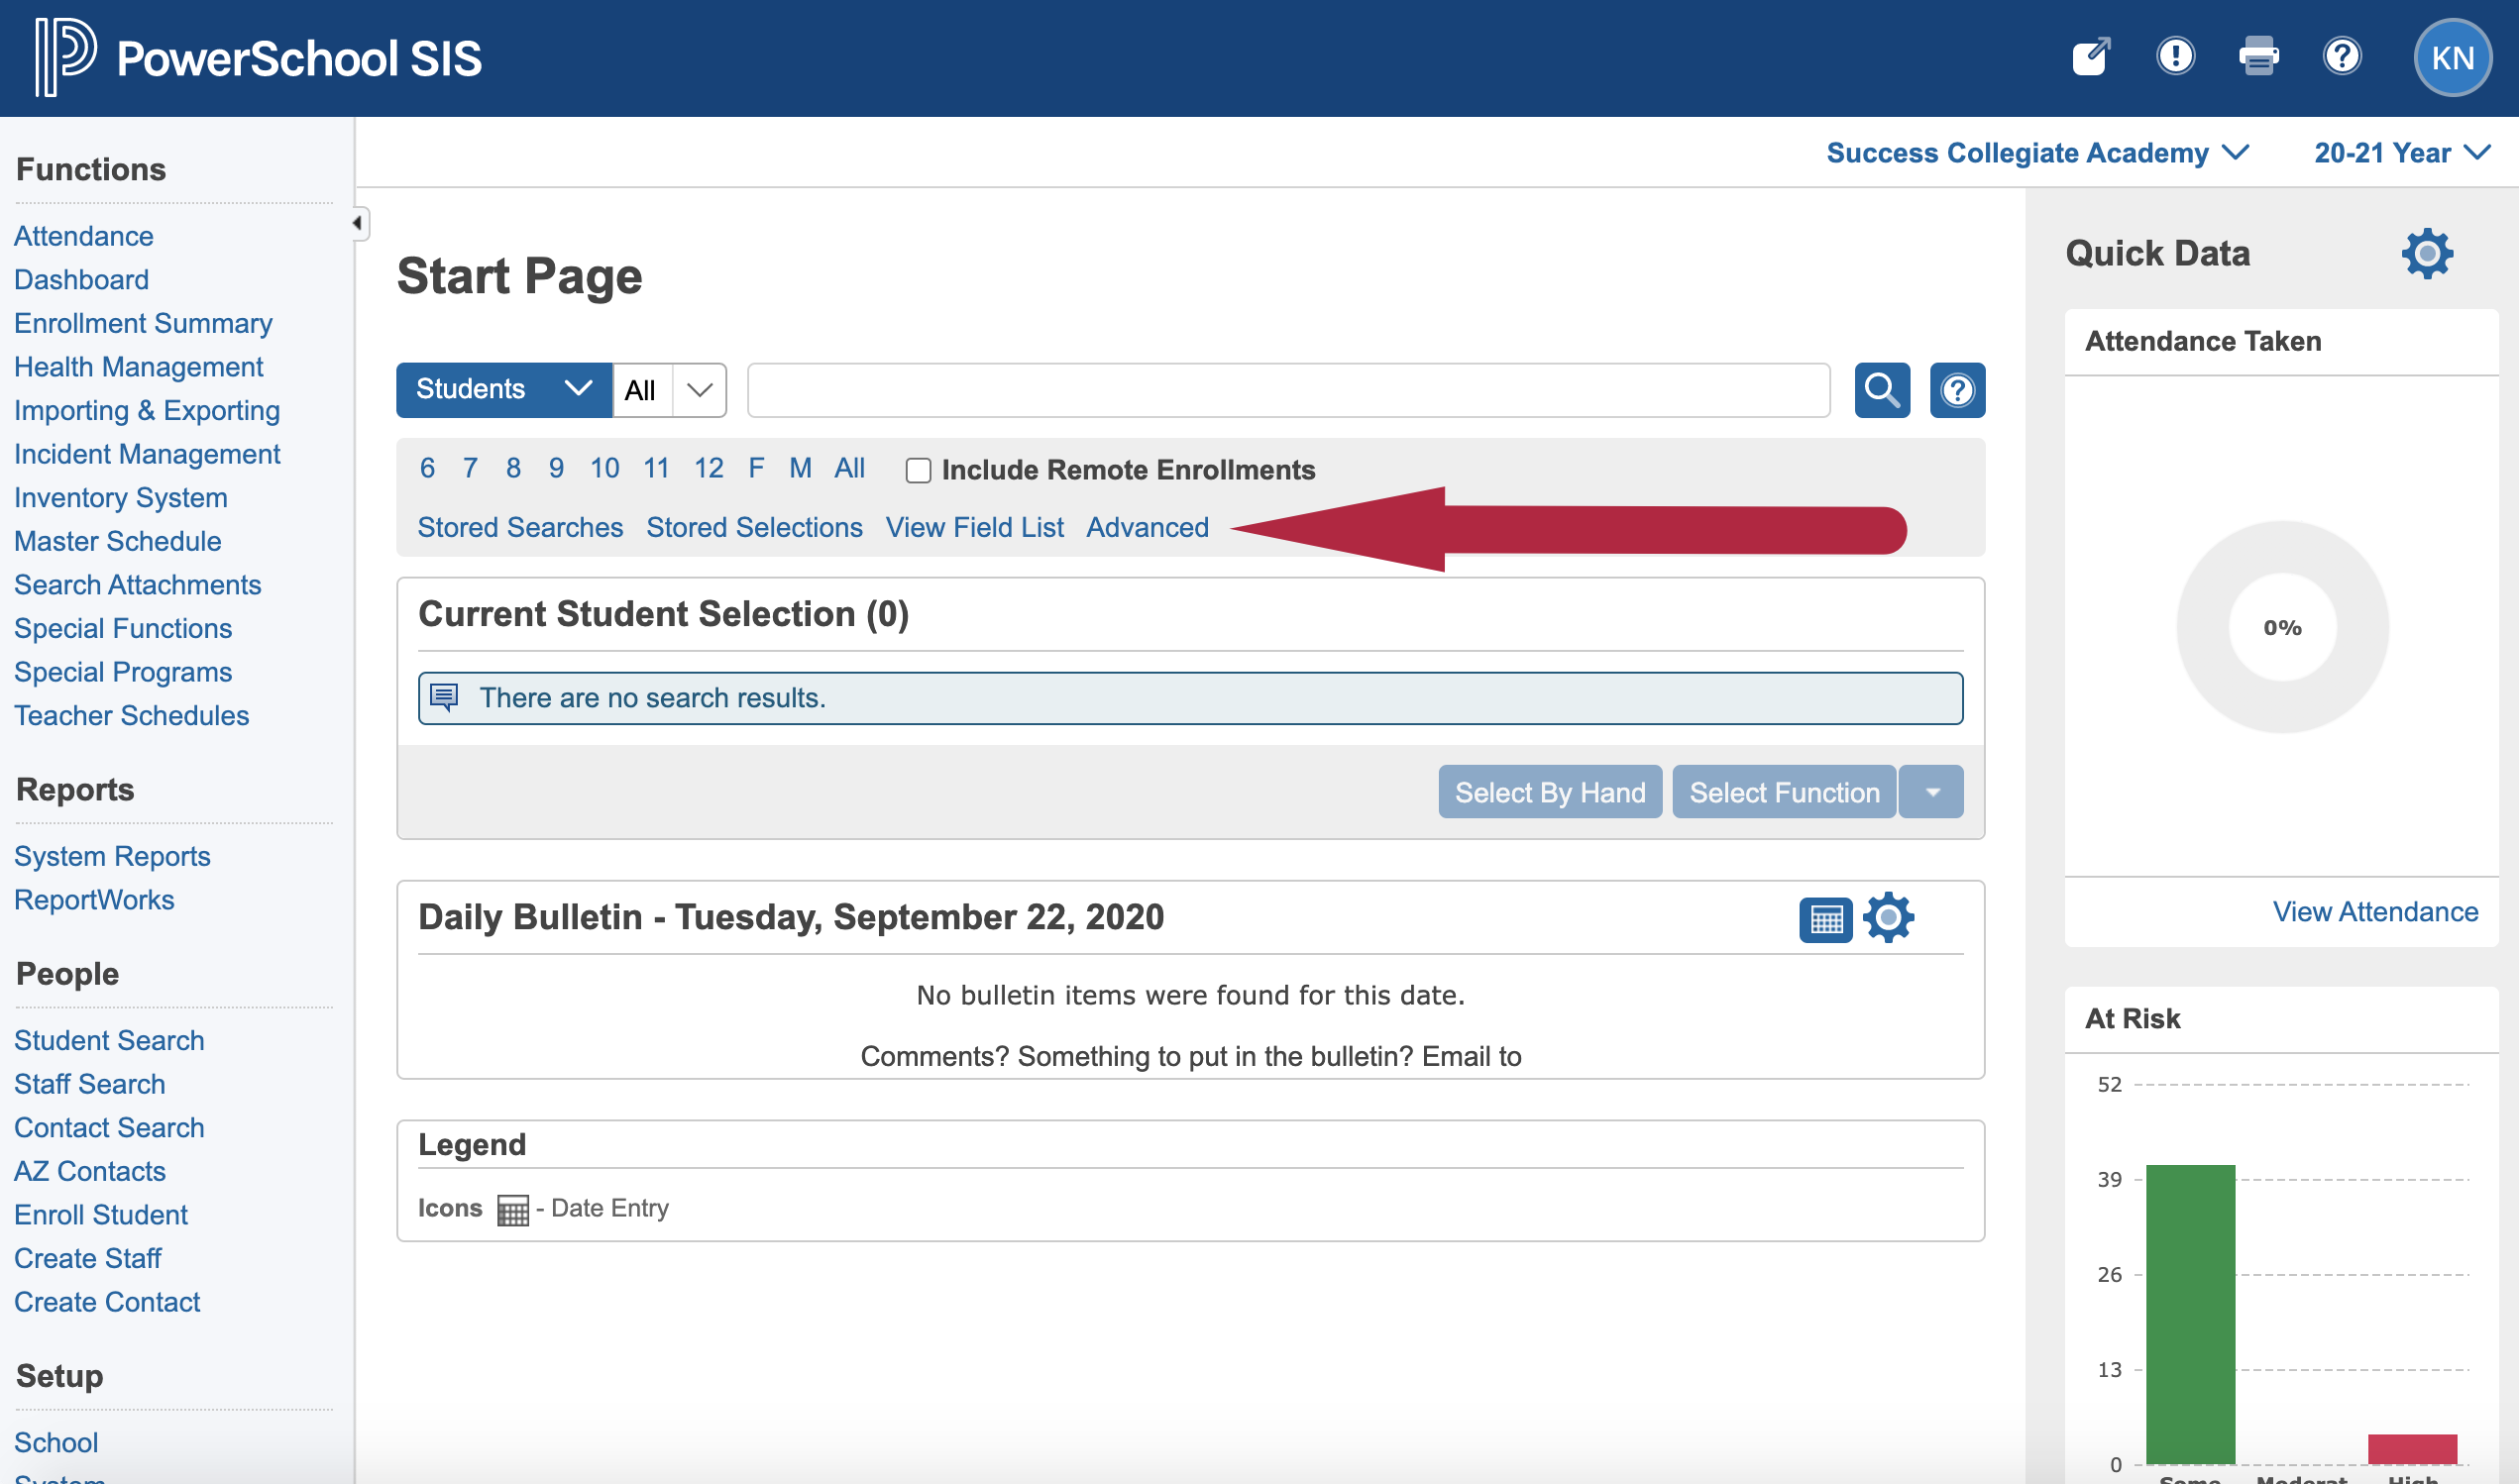Click the student search input field
2519x1484 pixels.
[1289, 390]
